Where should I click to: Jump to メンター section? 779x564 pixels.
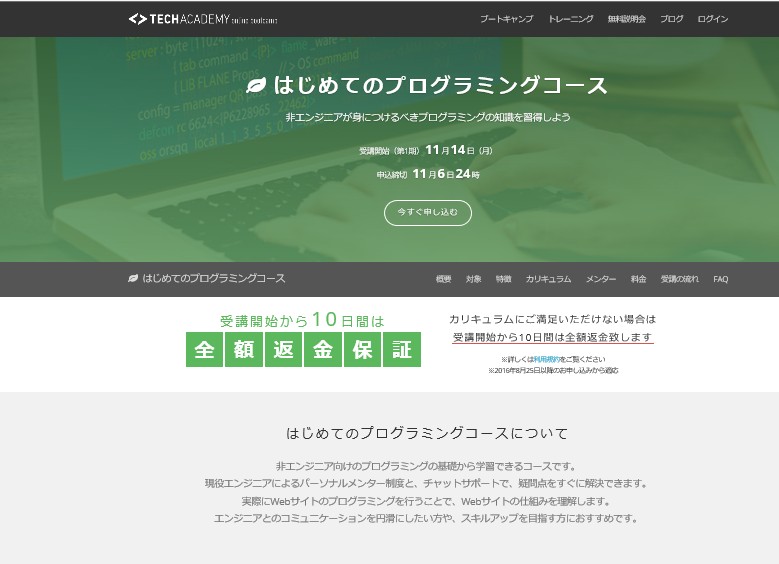coord(601,279)
